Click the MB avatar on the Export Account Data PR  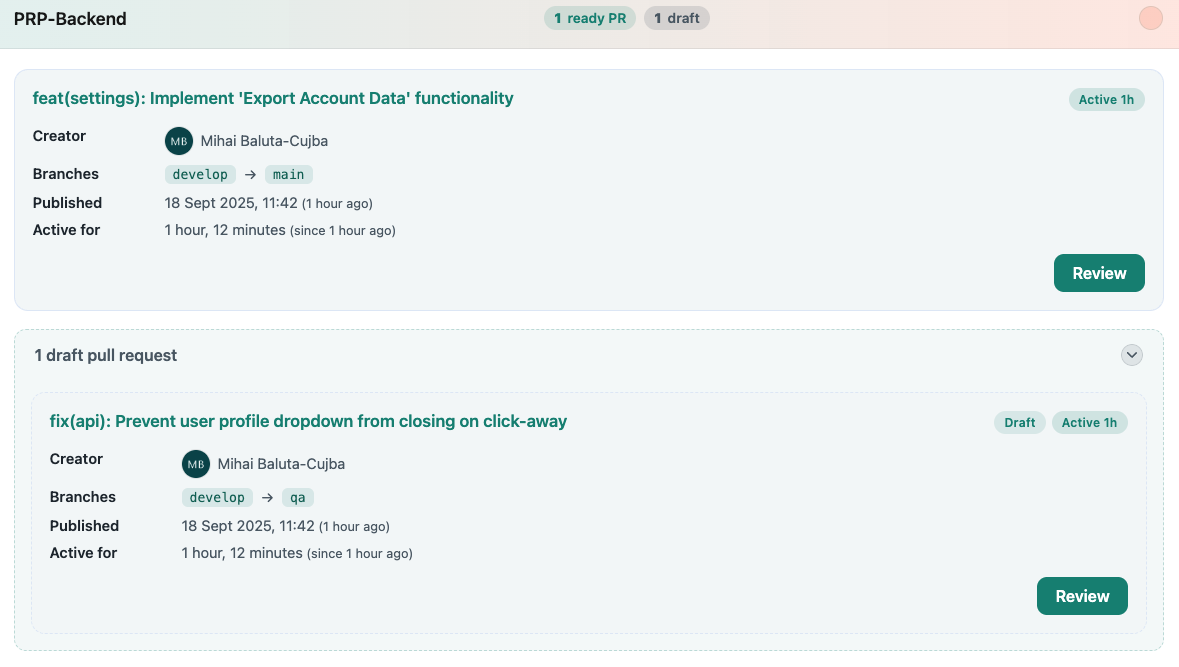(x=179, y=141)
